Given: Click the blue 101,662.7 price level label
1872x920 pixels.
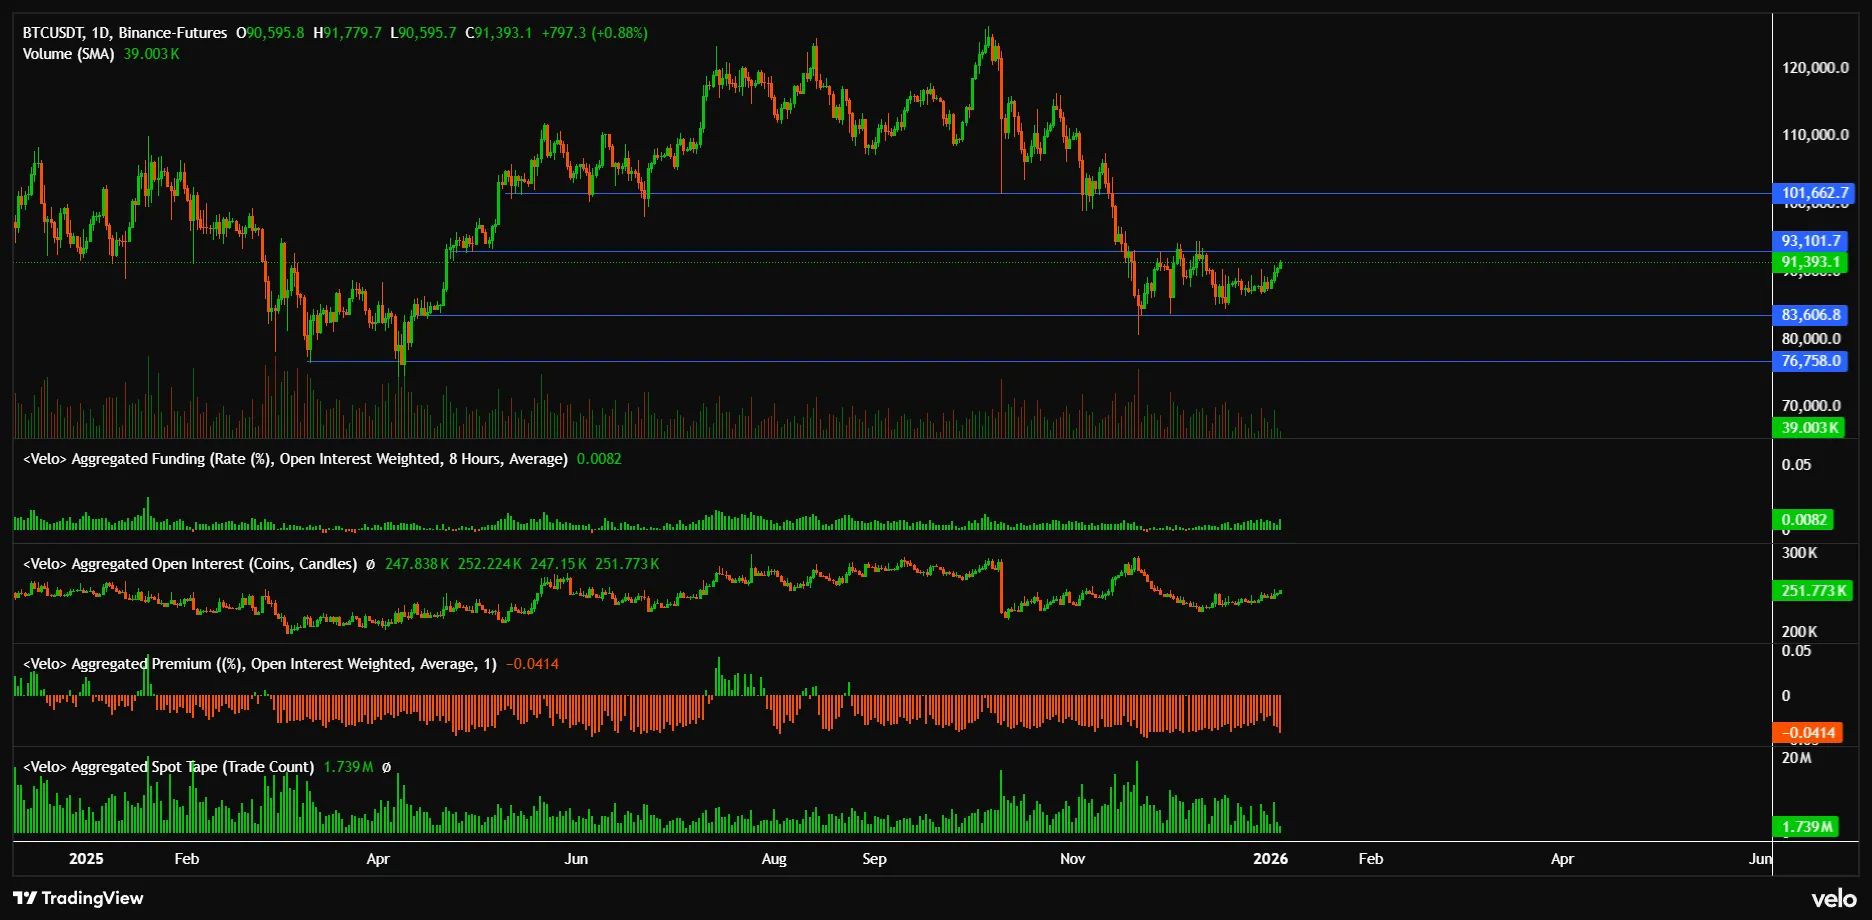Looking at the screenshot, I should pyautogui.click(x=1814, y=193).
